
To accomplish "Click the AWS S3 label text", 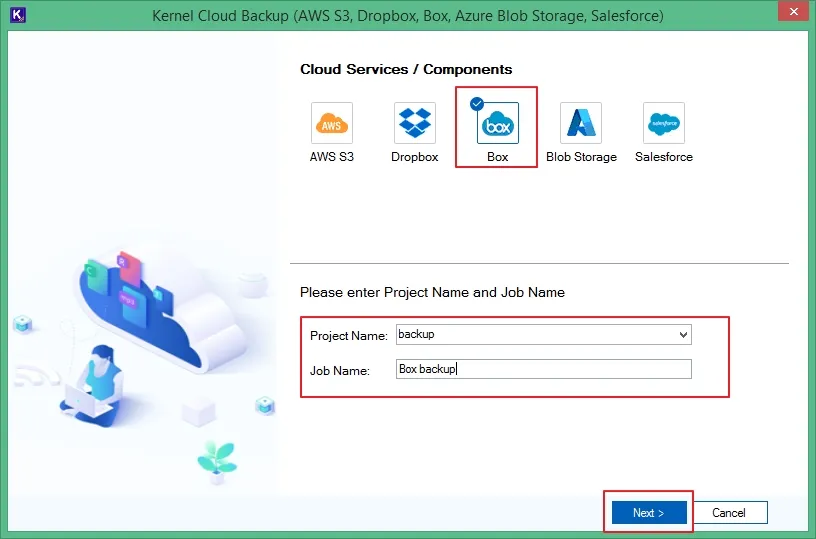I will click(x=332, y=157).
